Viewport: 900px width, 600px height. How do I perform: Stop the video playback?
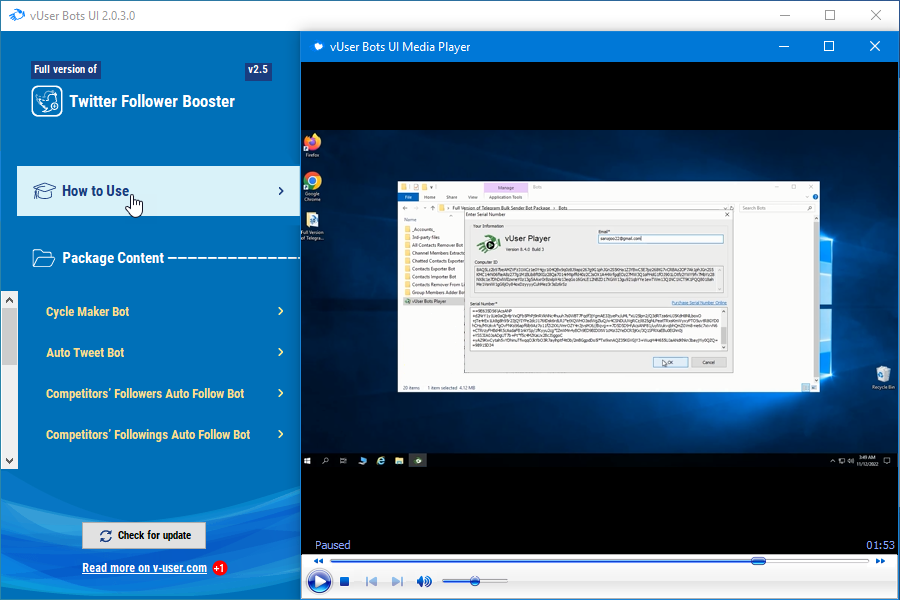[344, 582]
